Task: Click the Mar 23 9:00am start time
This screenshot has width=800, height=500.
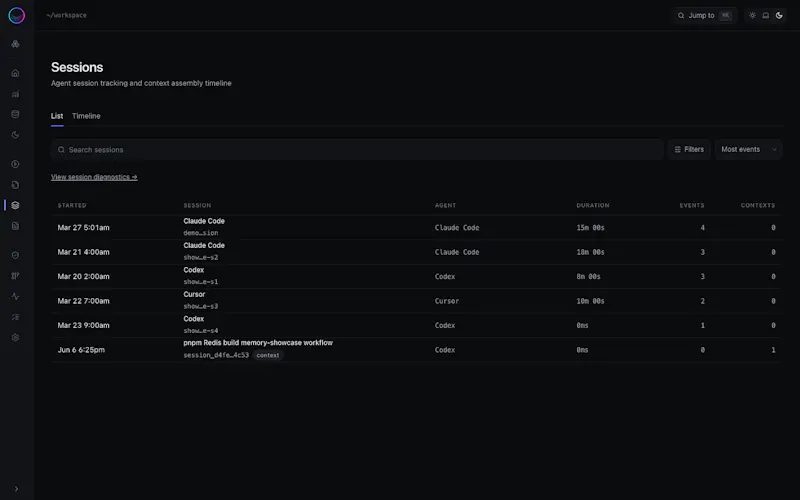Action: pos(83,326)
